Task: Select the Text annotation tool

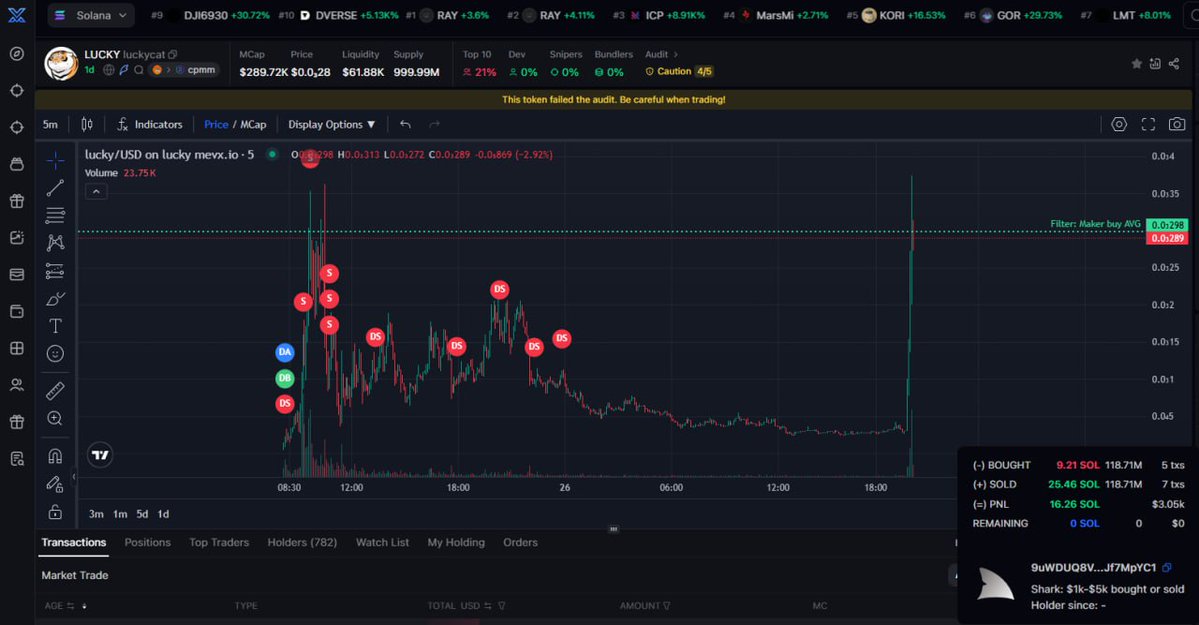Action: (x=55, y=326)
